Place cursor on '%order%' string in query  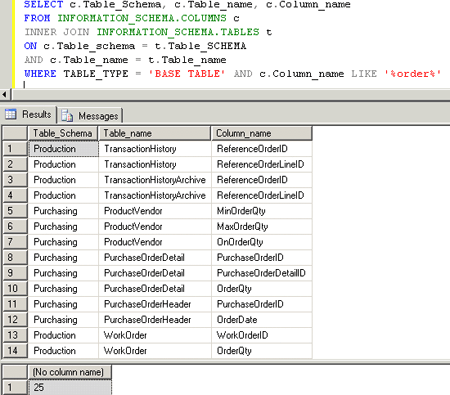coord(413,73)
